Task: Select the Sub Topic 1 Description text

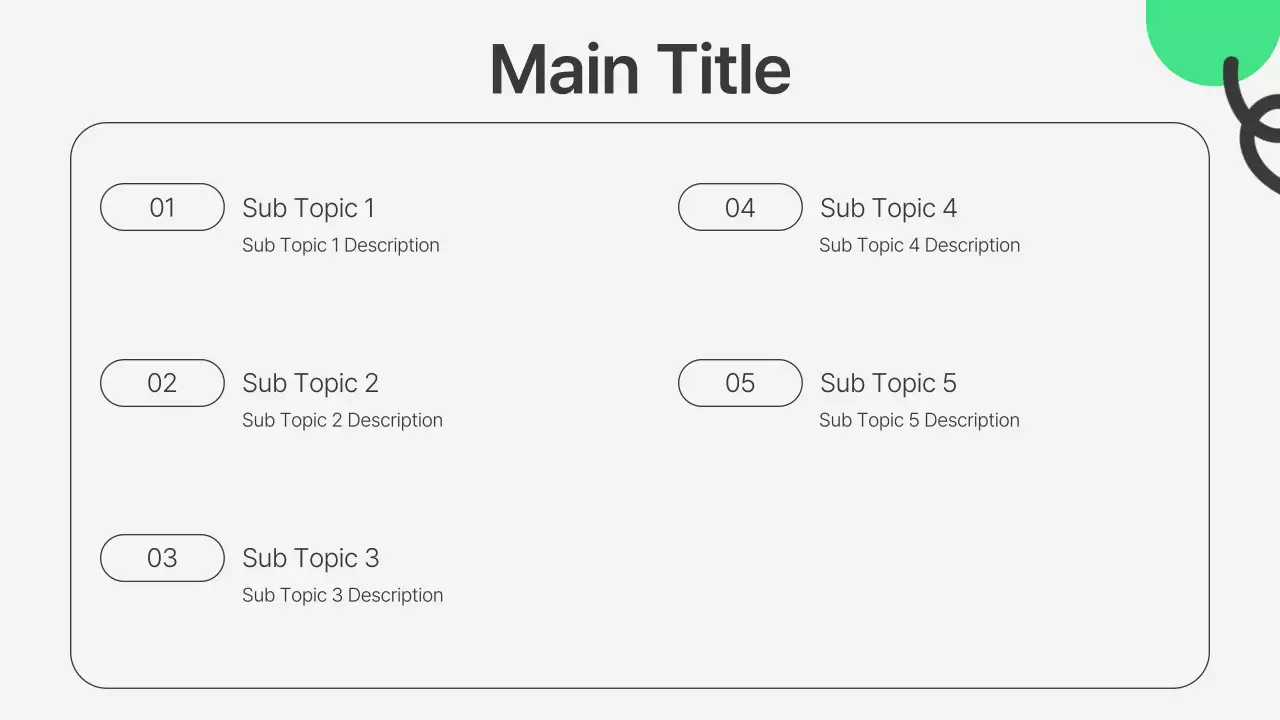Action: coord(340,245)
